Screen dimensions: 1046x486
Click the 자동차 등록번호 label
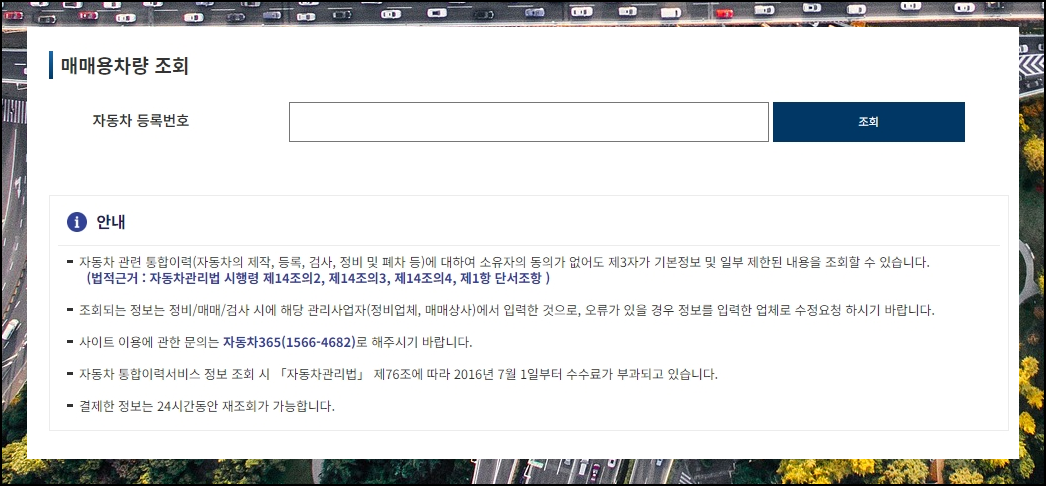pos(141,121)
